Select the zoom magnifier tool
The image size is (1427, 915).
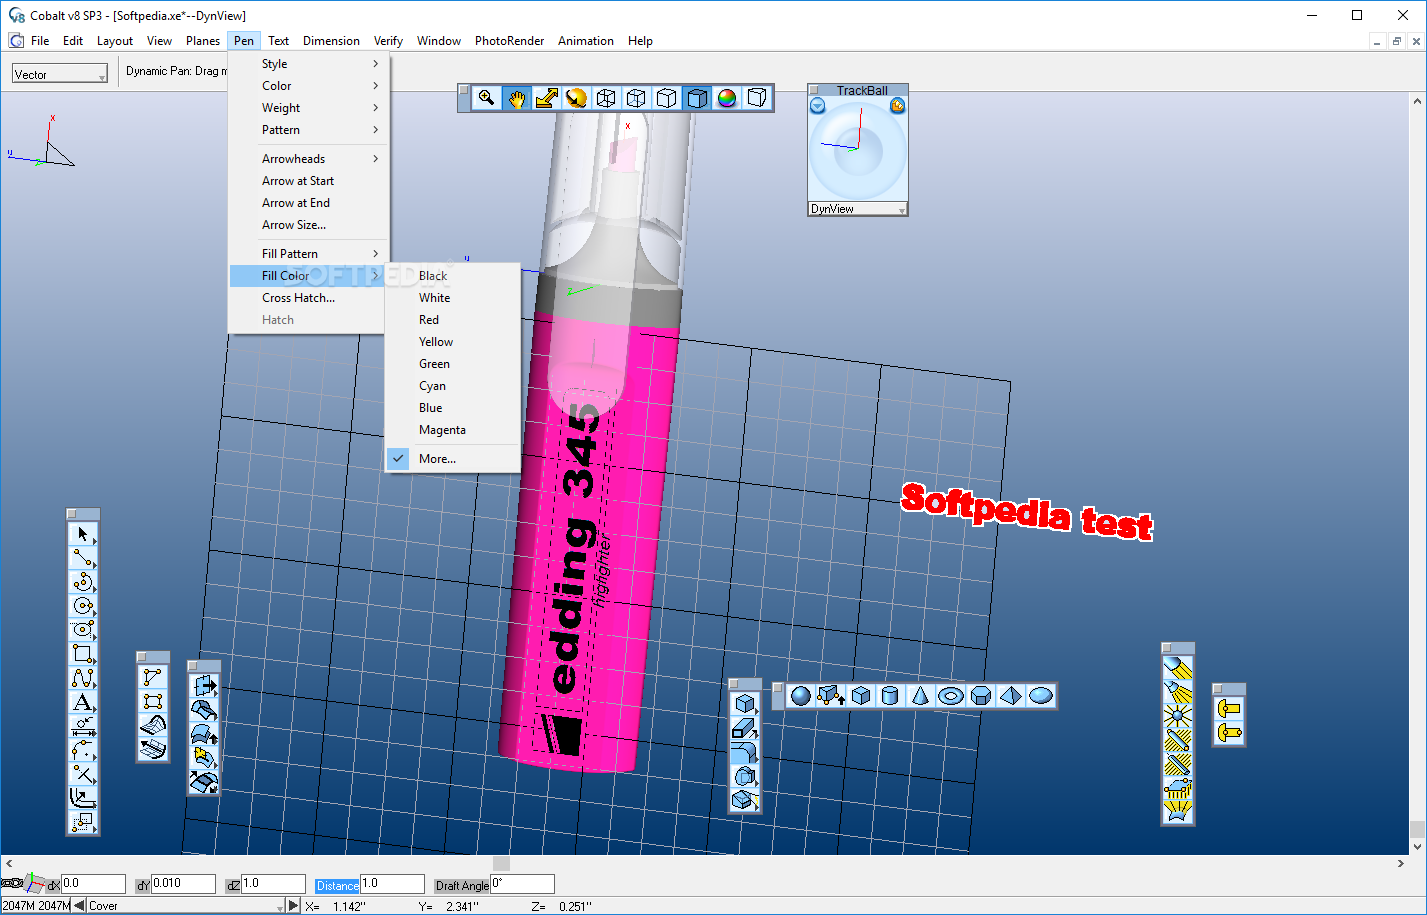[486, 98]
